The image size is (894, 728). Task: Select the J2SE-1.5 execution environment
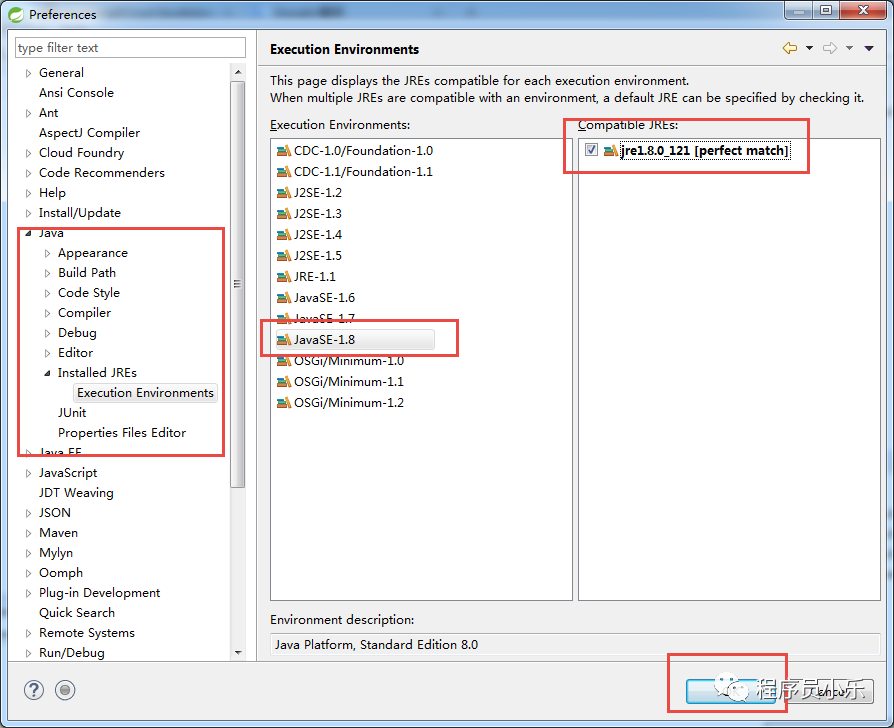pos(318,256)
